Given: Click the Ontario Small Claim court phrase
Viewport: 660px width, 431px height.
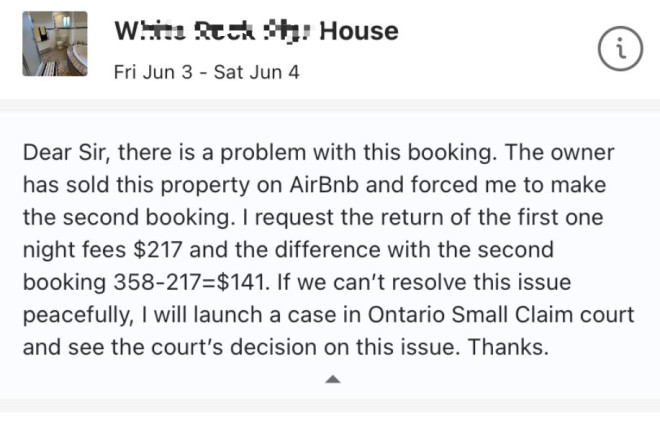Looking at the screenshot, I should click(501, 314).
